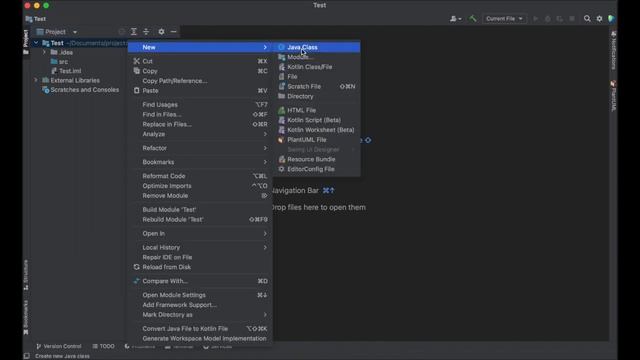Select the src folder in tree

pos(60,62)
